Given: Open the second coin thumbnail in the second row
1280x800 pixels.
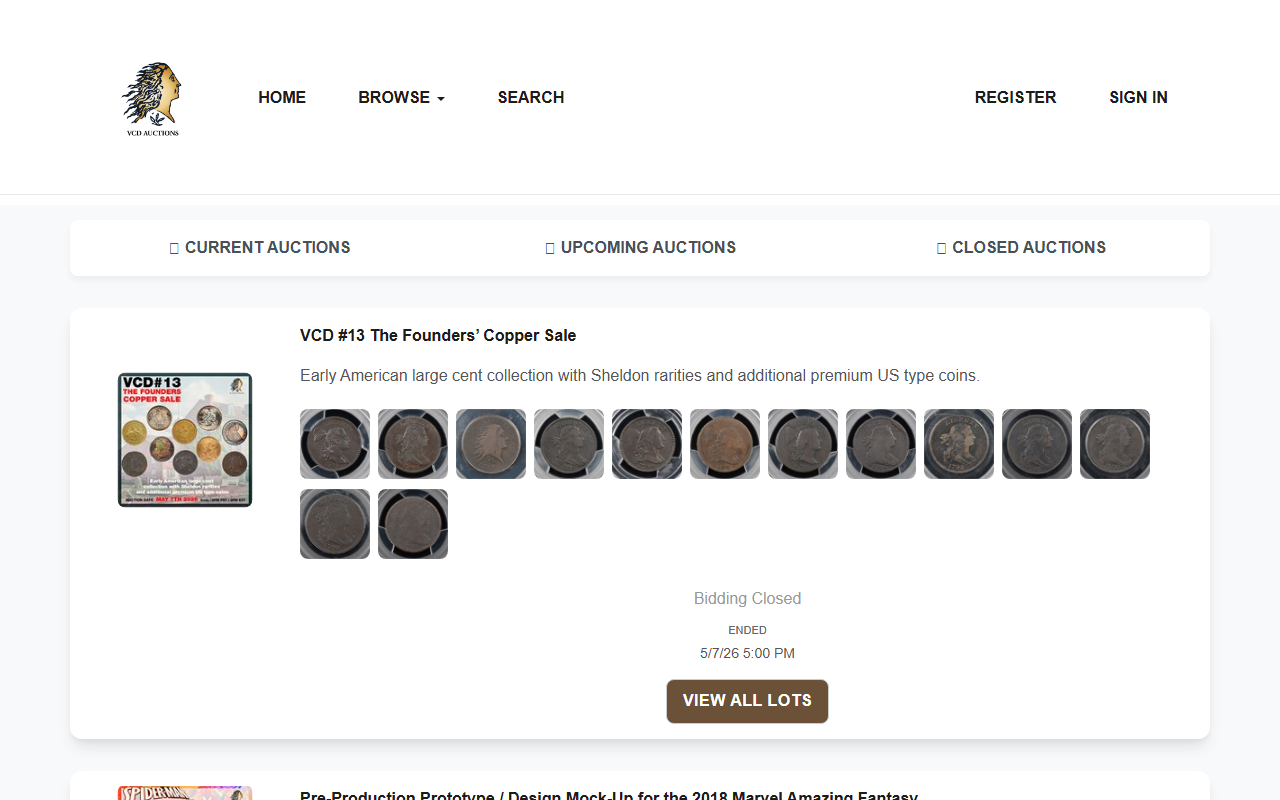Looking at the screenshot, I should click(x=413, y=524).
